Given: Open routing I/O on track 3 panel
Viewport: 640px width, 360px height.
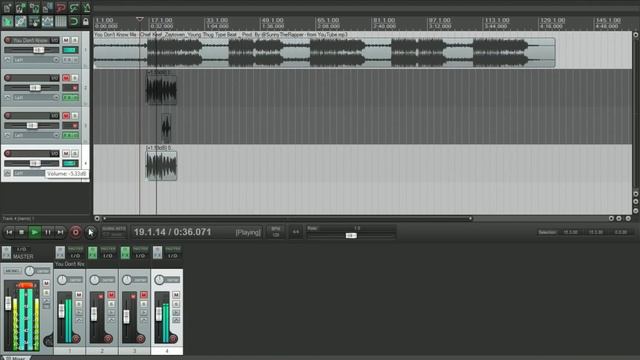Looking at the screenshot, I should point(55,116).
